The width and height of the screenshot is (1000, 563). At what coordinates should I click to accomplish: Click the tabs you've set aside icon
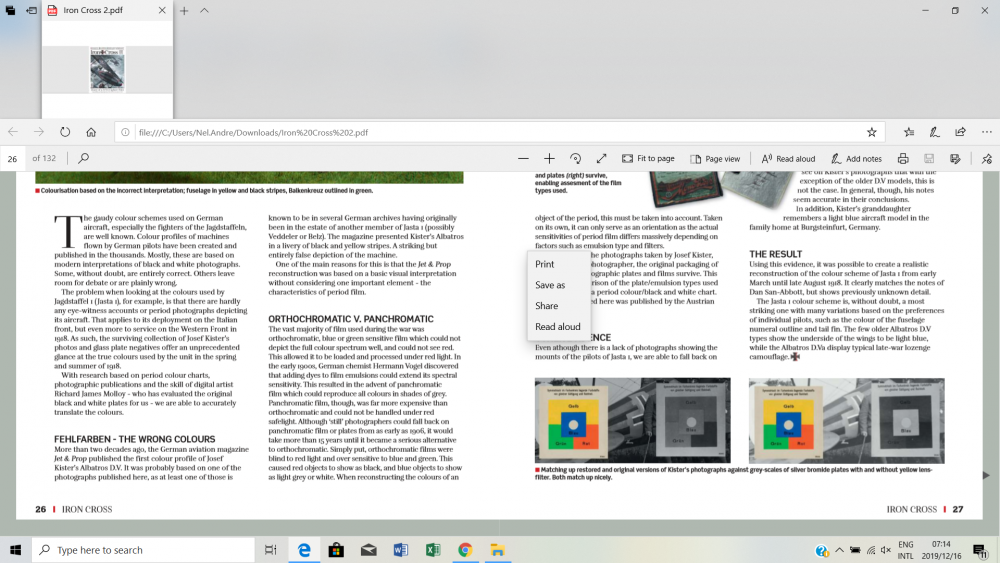(10, 10)
